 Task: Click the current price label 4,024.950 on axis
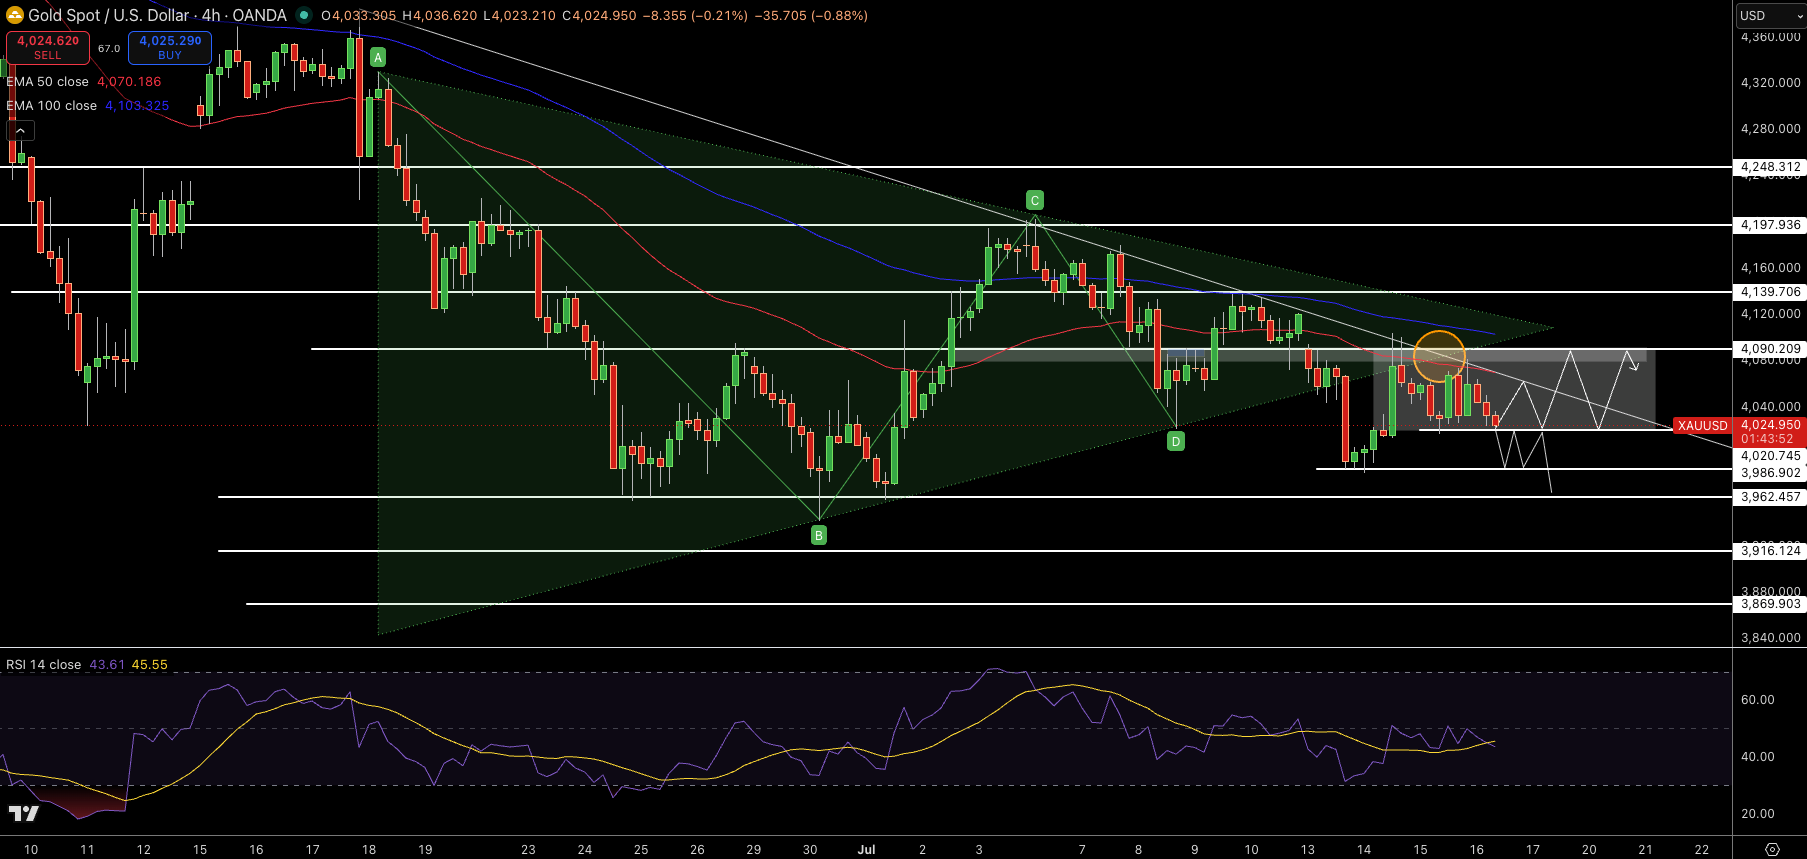click(1770, 425)
